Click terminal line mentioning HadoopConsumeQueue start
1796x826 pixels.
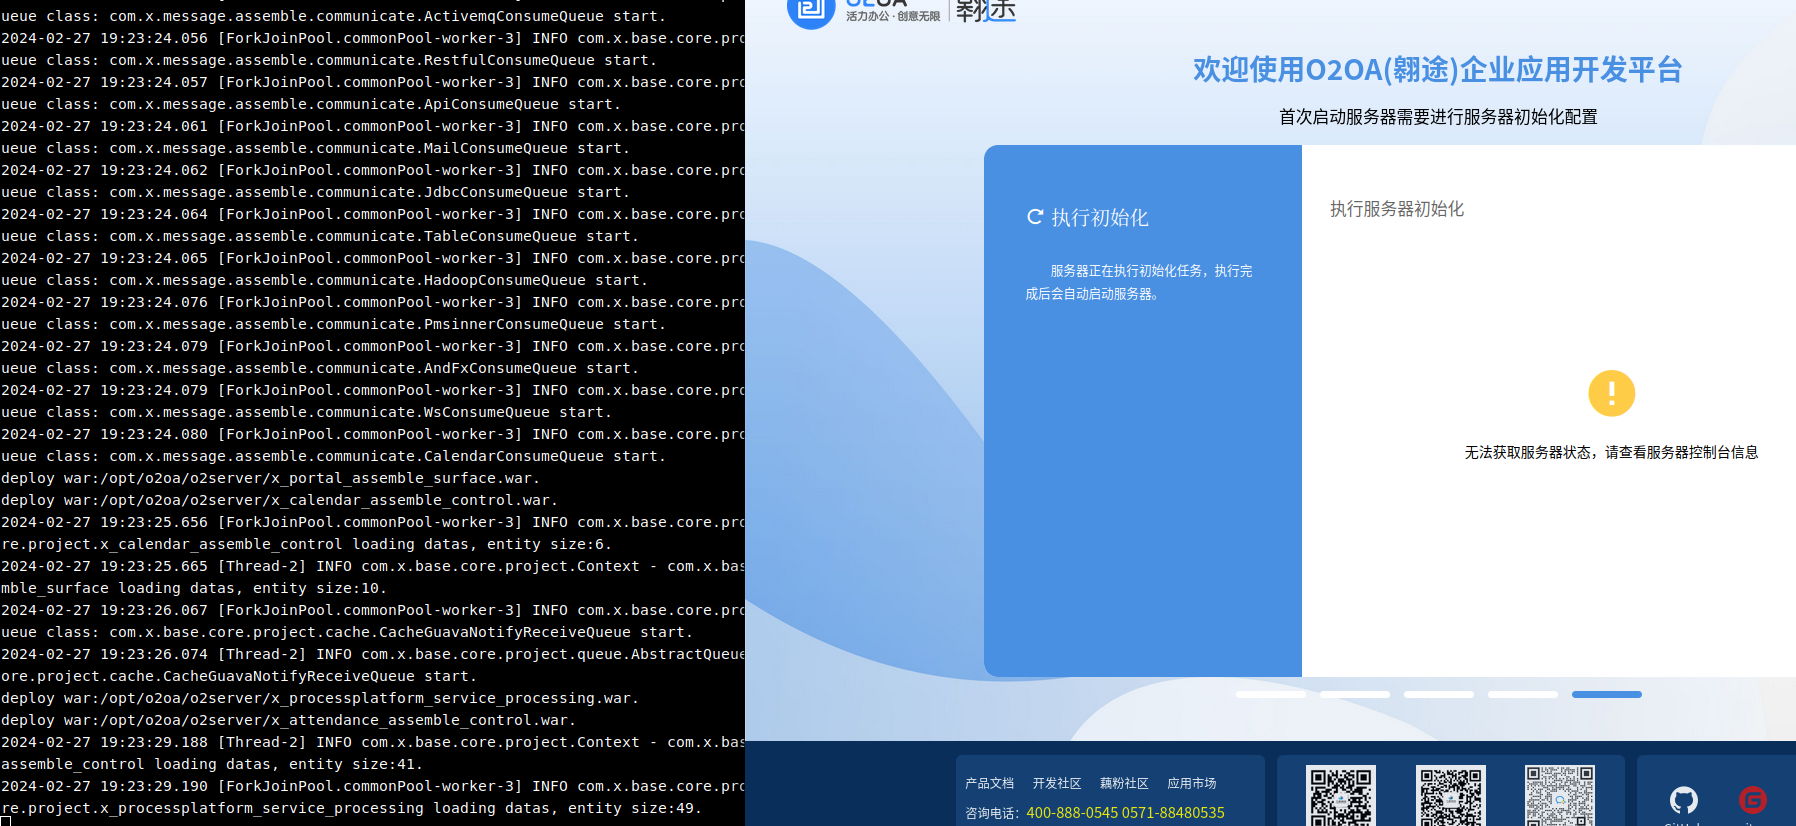point(324,280)
